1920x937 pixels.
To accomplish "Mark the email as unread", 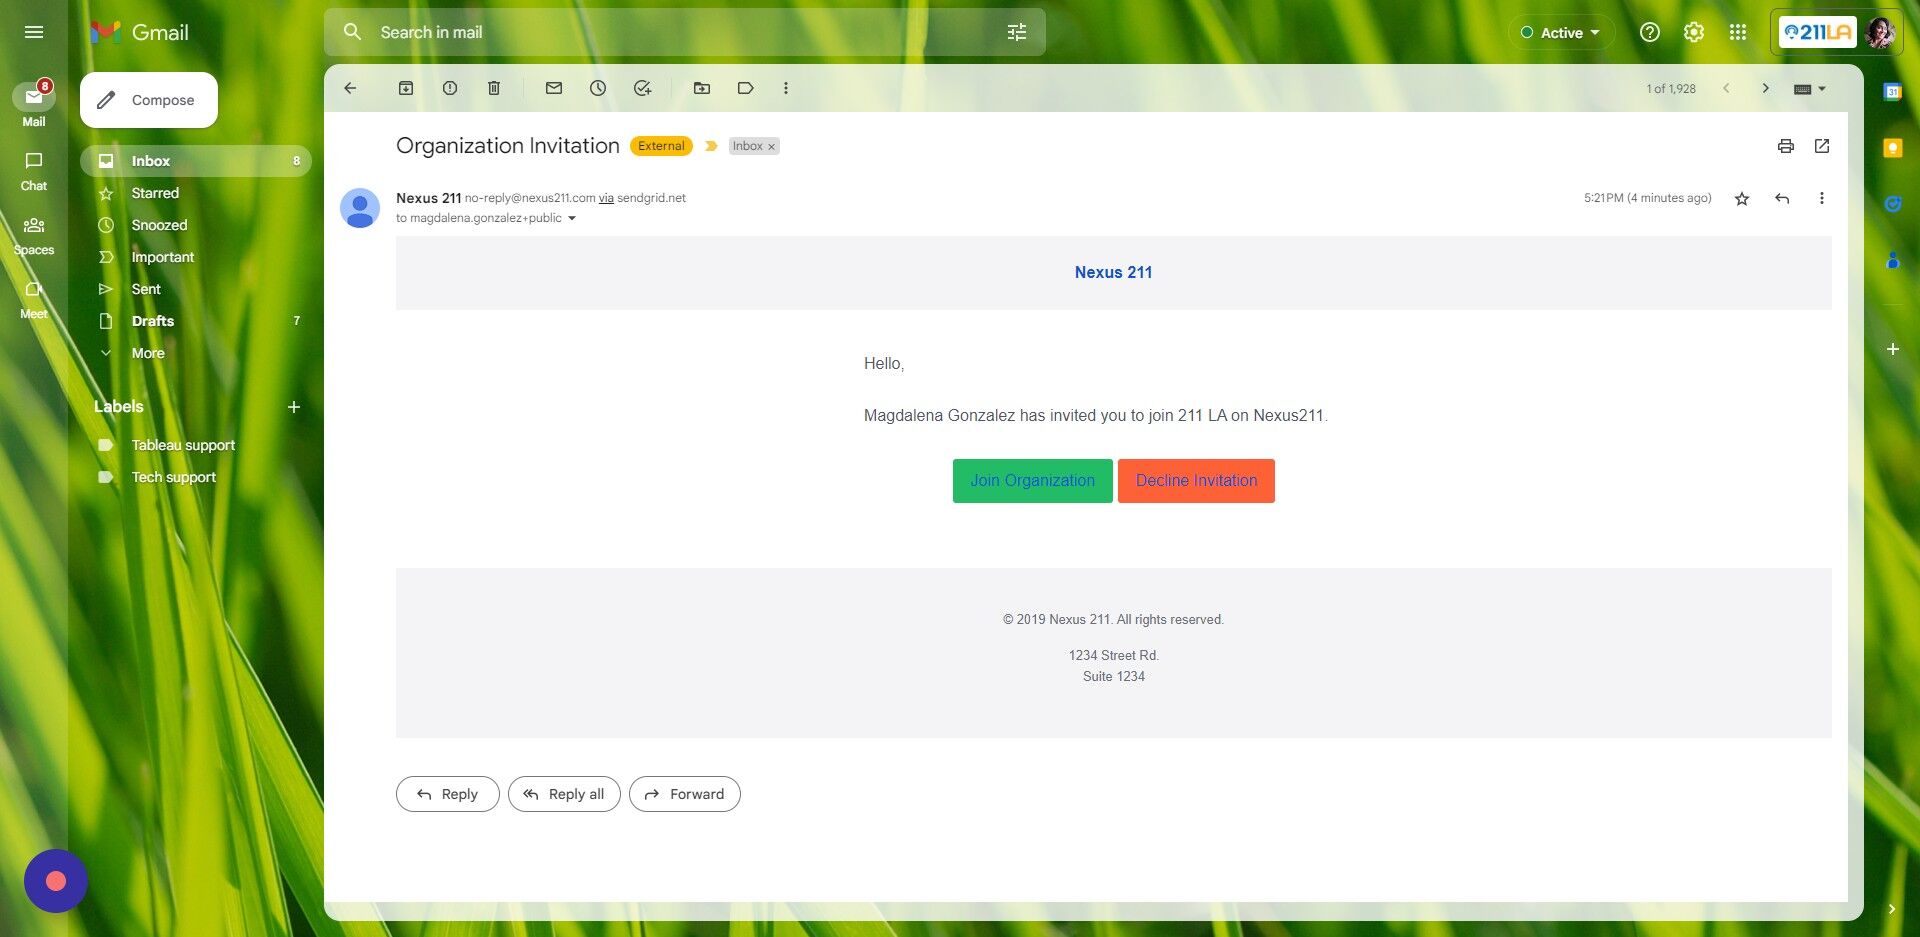I will coord(554,88).
